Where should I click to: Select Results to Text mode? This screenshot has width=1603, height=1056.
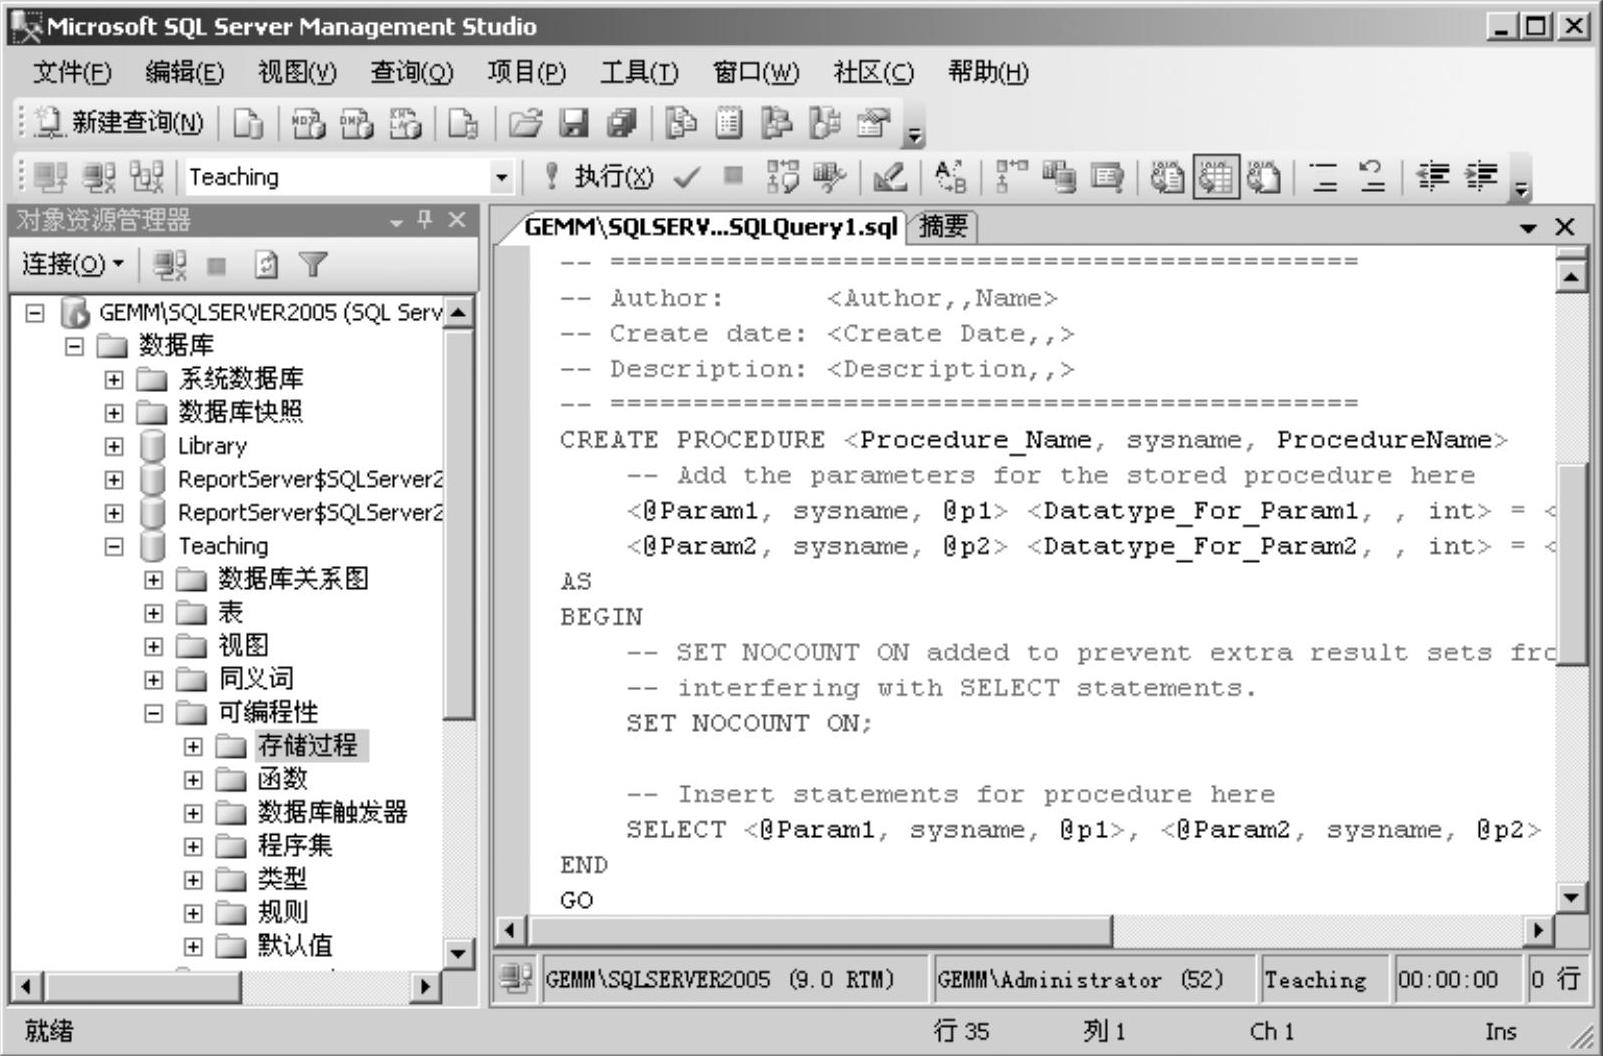[x=1167, y=178]
